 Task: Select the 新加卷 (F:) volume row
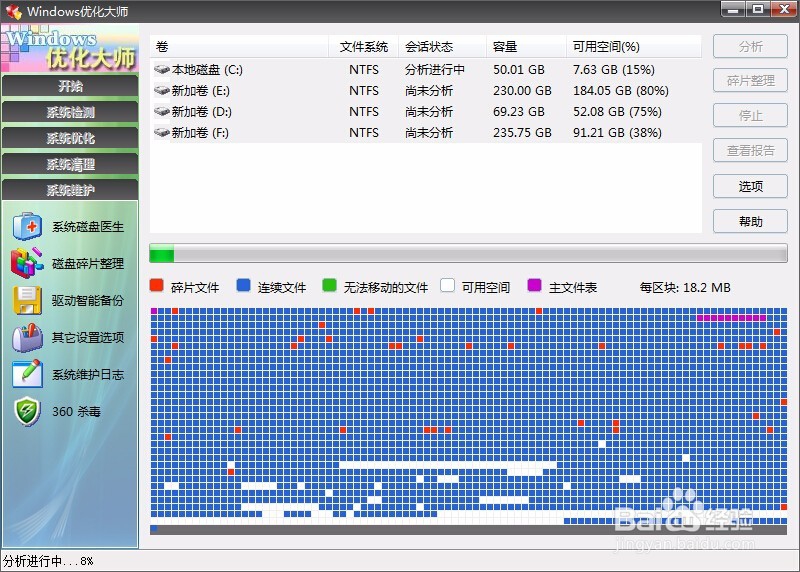point(426,133)
